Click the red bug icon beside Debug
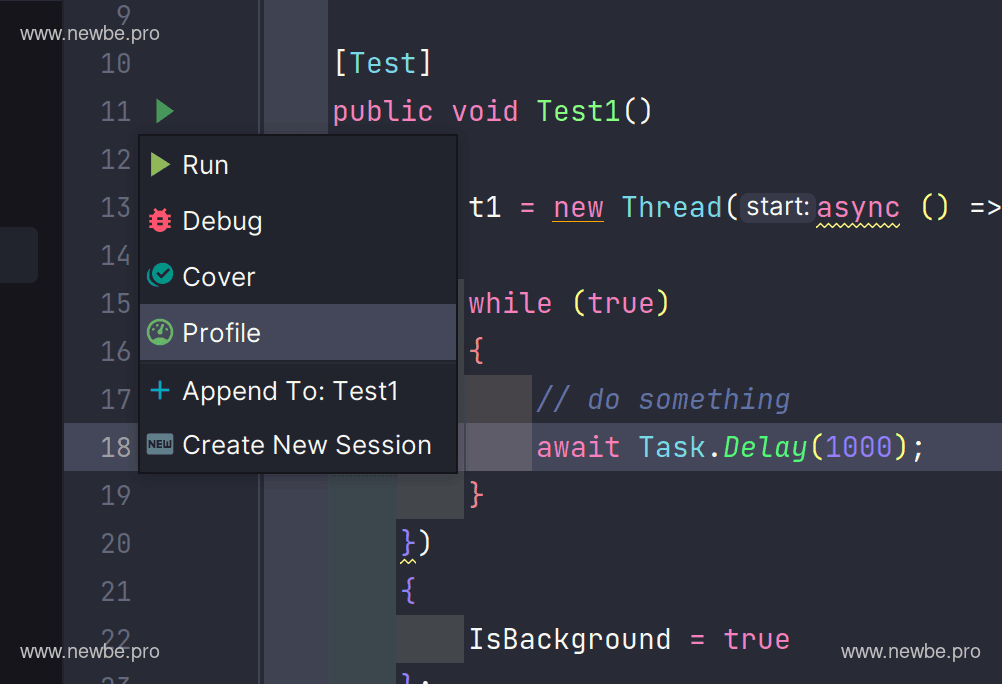Screen dimensions: 1002x684 pyautogui.click(x=160, y=221)
